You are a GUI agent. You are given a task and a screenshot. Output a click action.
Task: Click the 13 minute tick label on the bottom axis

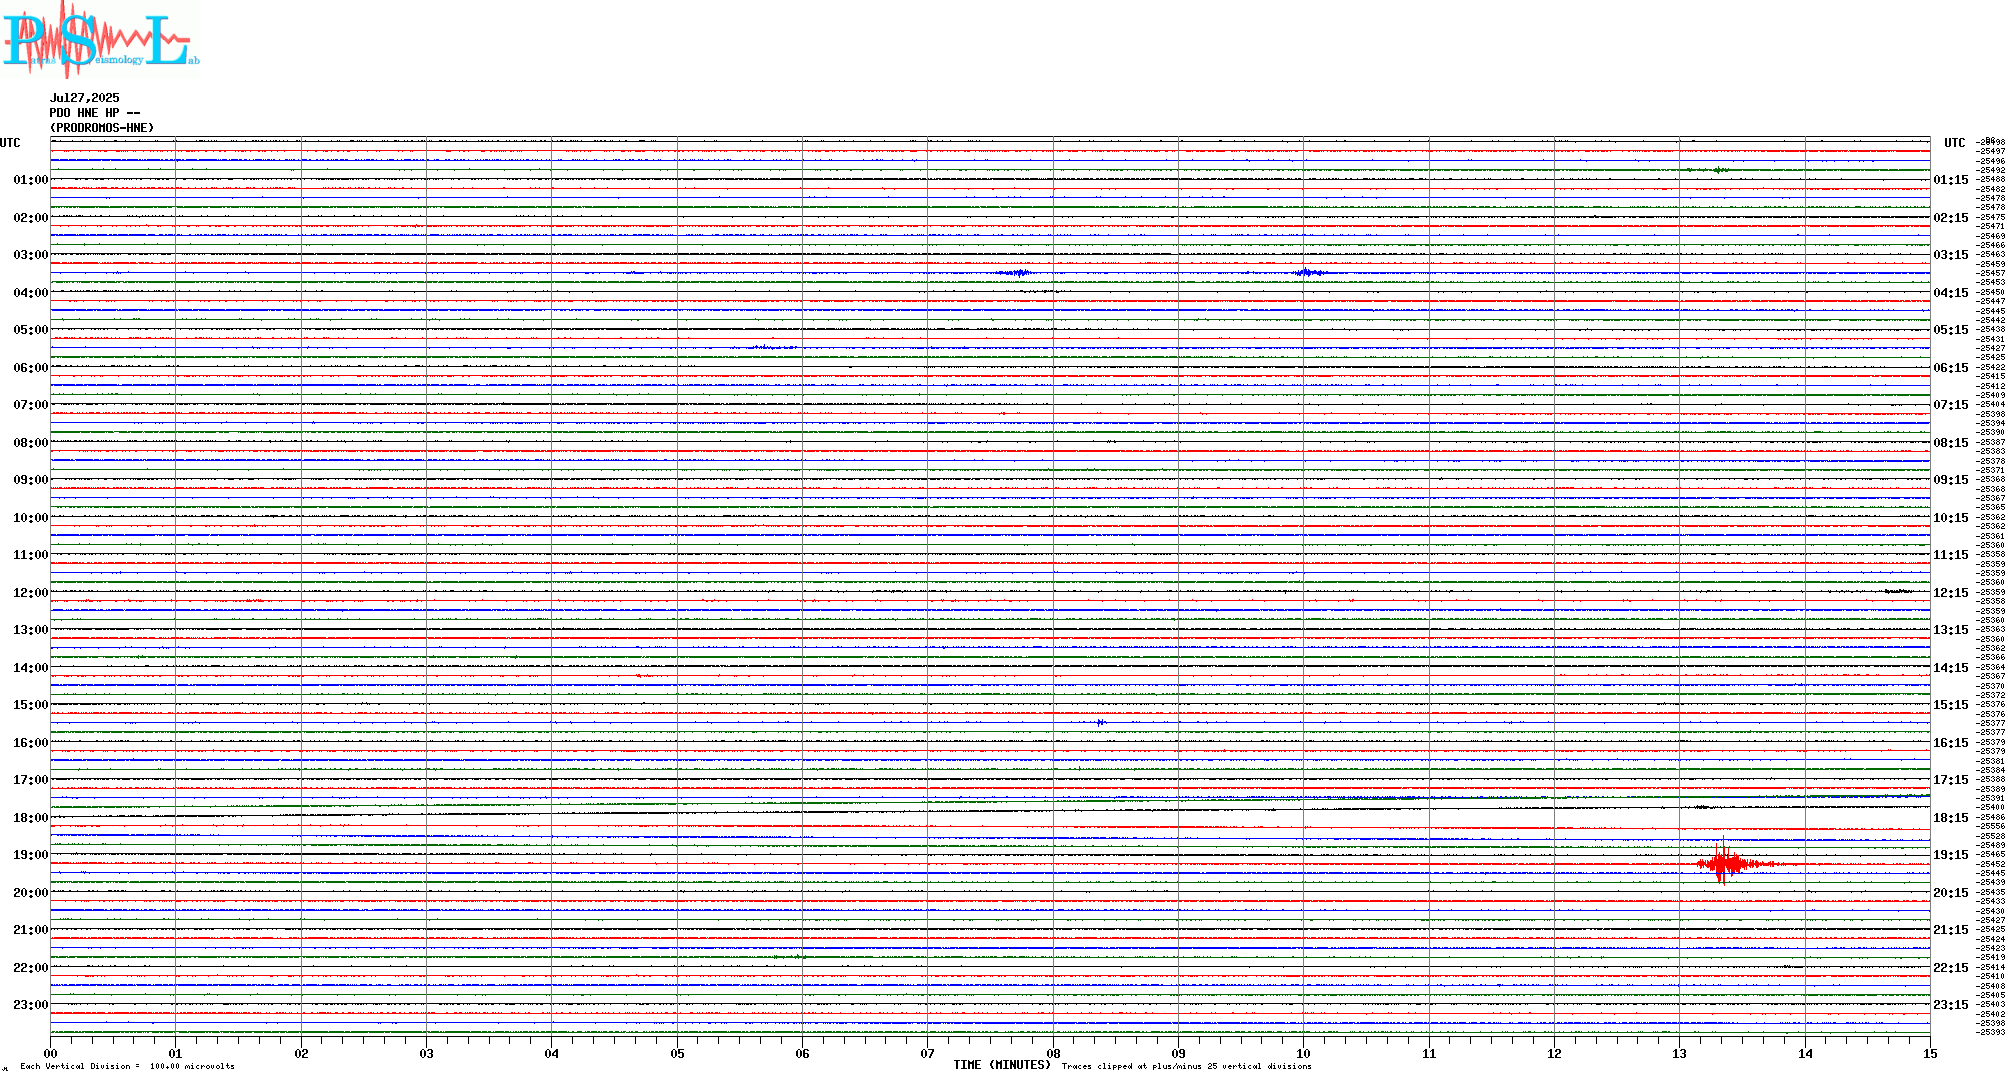[1679, 1053]
